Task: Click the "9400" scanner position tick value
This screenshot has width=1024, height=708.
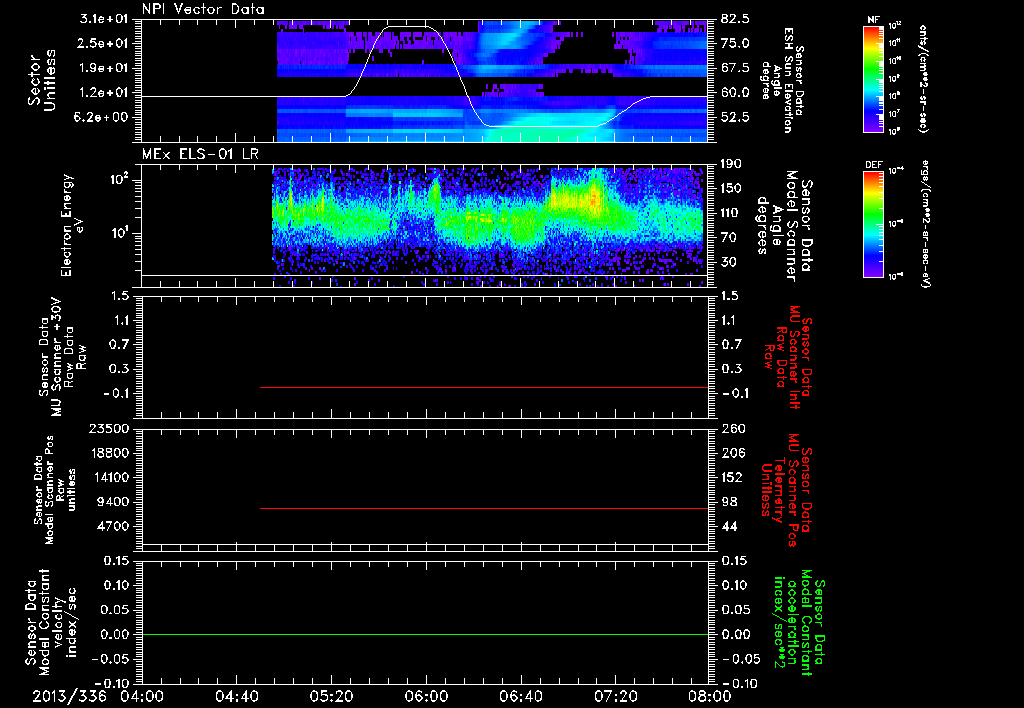Action: pyautogui.click(x=114, y=502)
